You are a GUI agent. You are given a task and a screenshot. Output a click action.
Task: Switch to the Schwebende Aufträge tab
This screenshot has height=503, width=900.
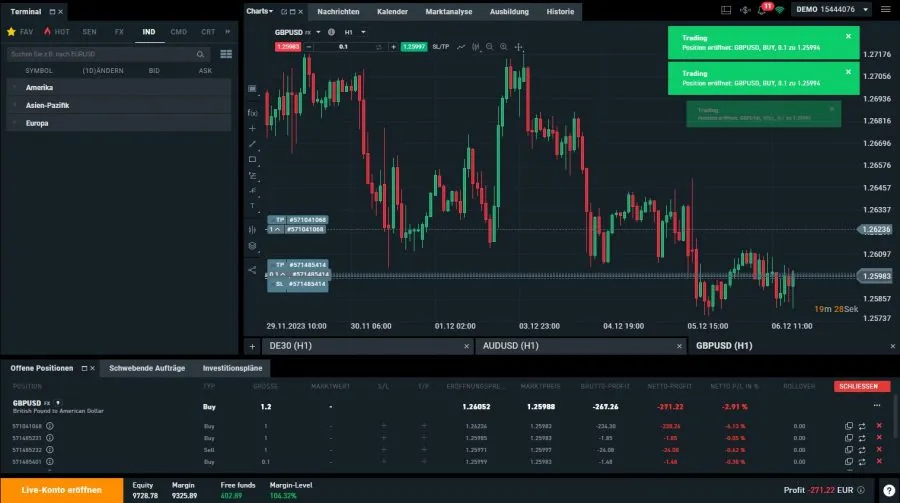point(147,368)
